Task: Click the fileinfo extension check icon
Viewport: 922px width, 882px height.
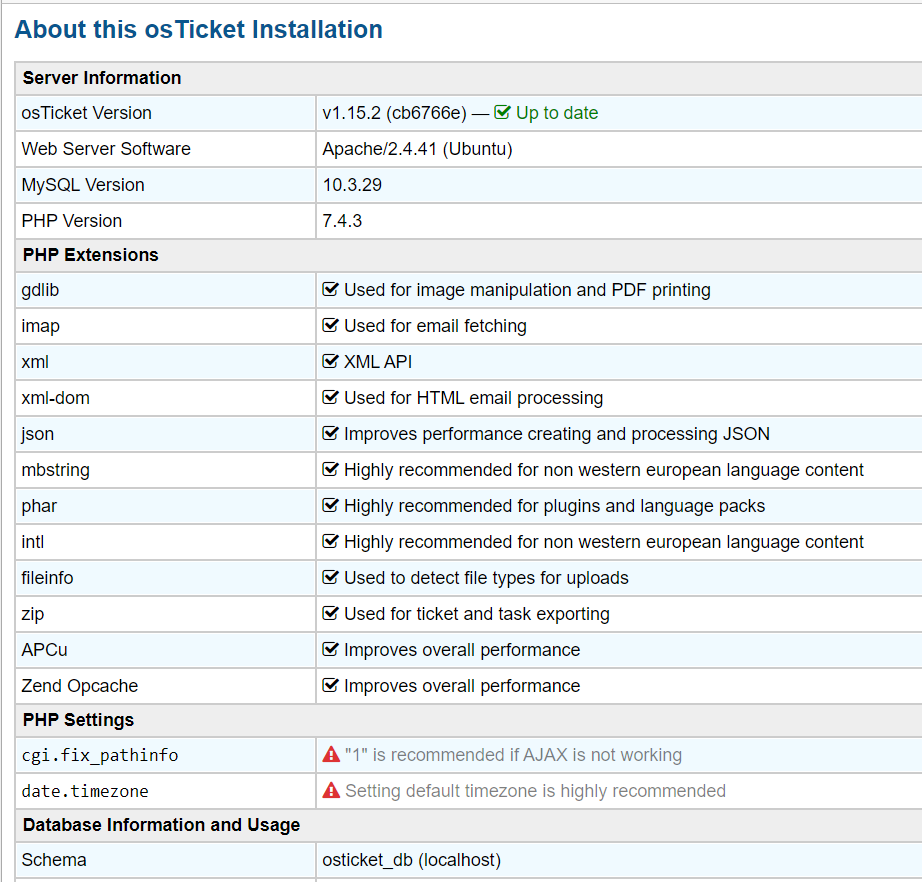Action: tap(330, 577)
